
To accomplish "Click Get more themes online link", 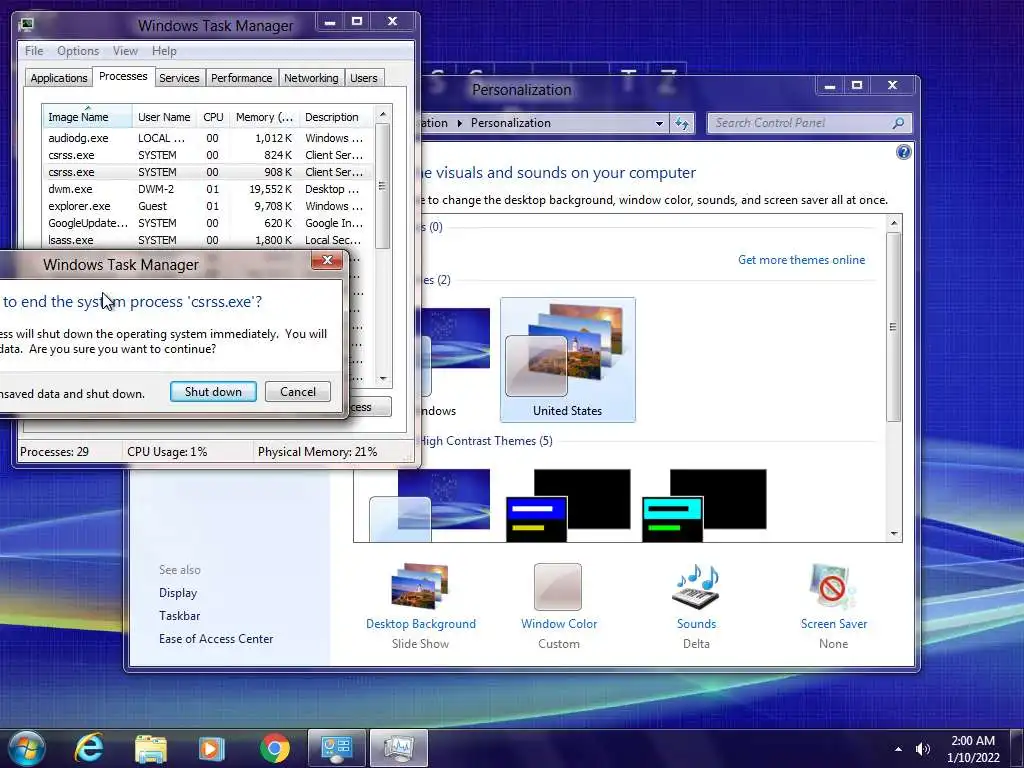I will 801,259.
